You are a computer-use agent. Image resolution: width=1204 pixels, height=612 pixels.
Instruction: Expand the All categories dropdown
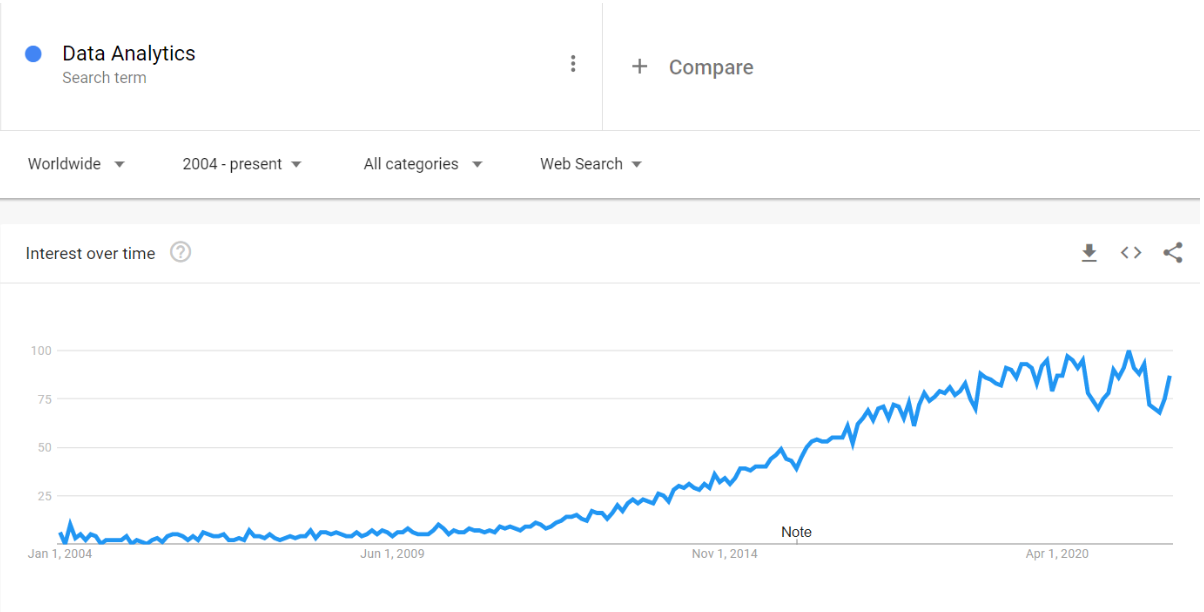pyautogui.click(x=422, y=164)
